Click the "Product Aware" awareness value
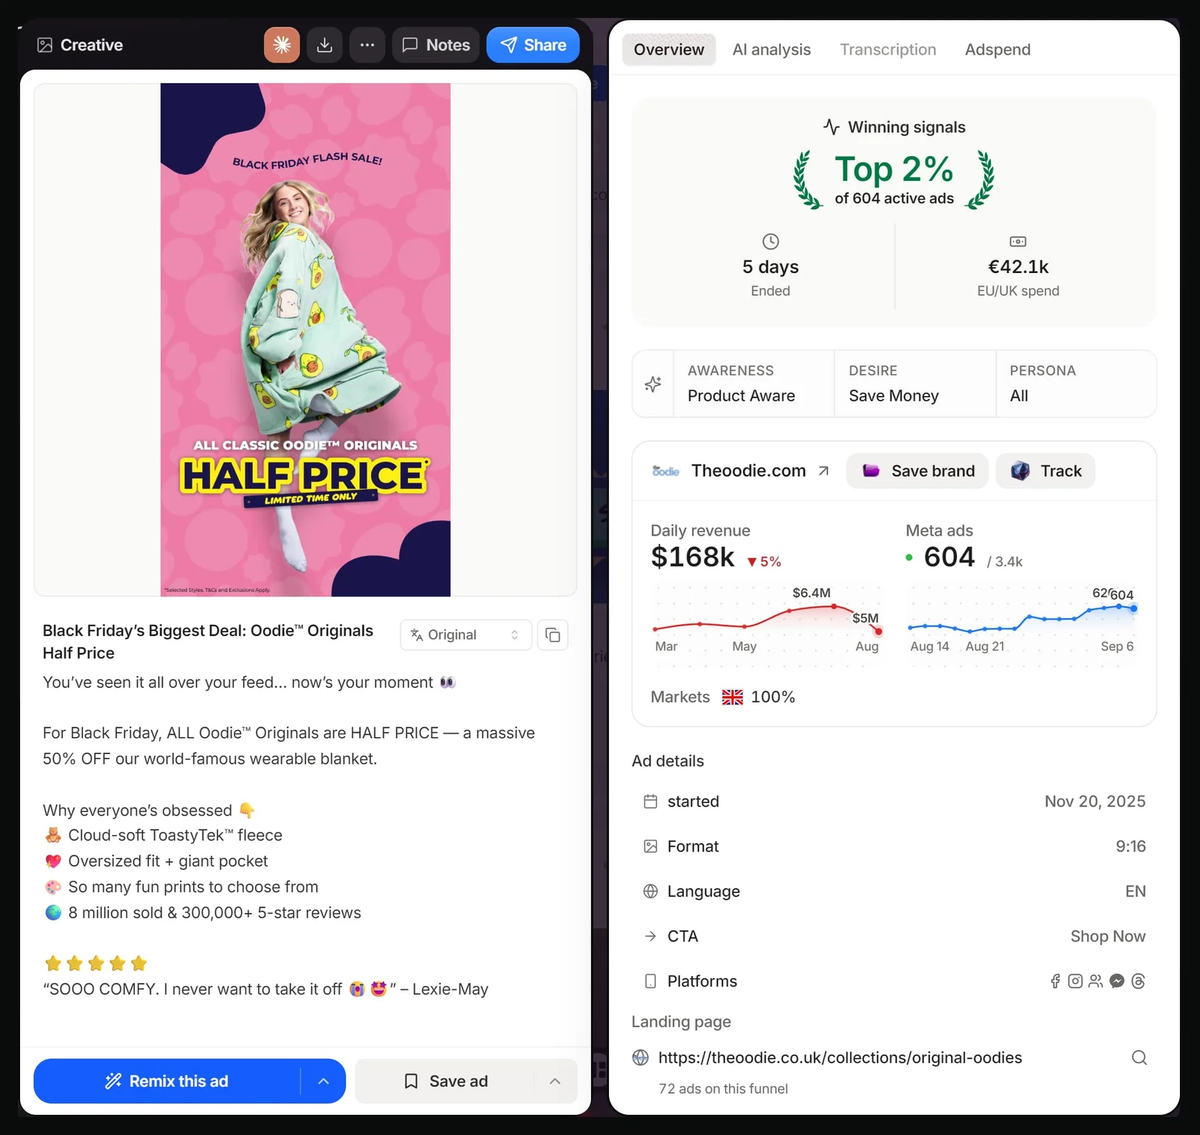Viewport: 1200px width, 1135px height. (741, 396)
